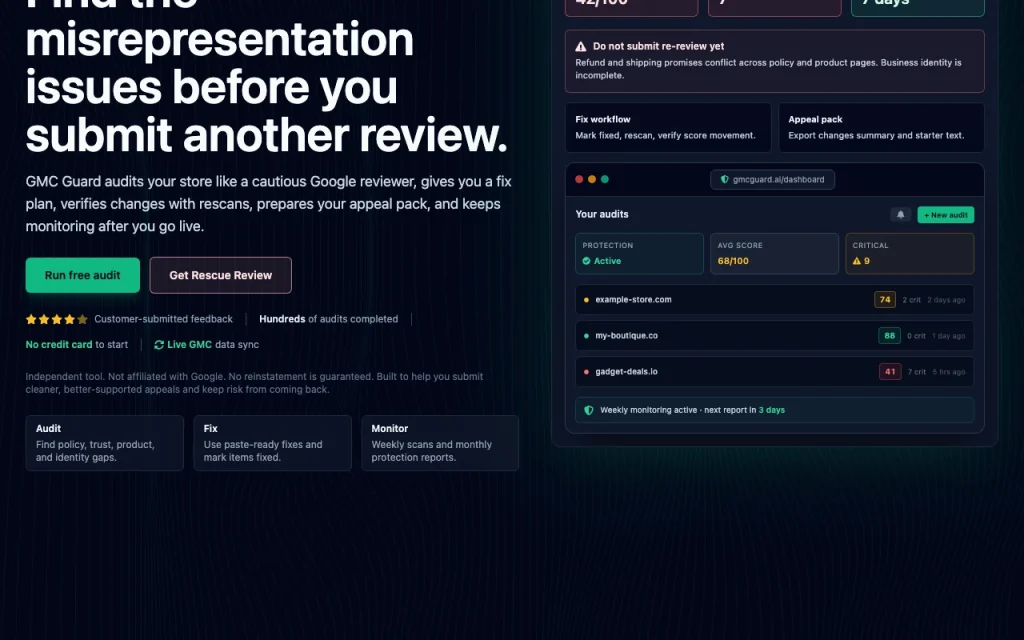Click the Your audits heading

pyautogui.click(x=602, y=214)
